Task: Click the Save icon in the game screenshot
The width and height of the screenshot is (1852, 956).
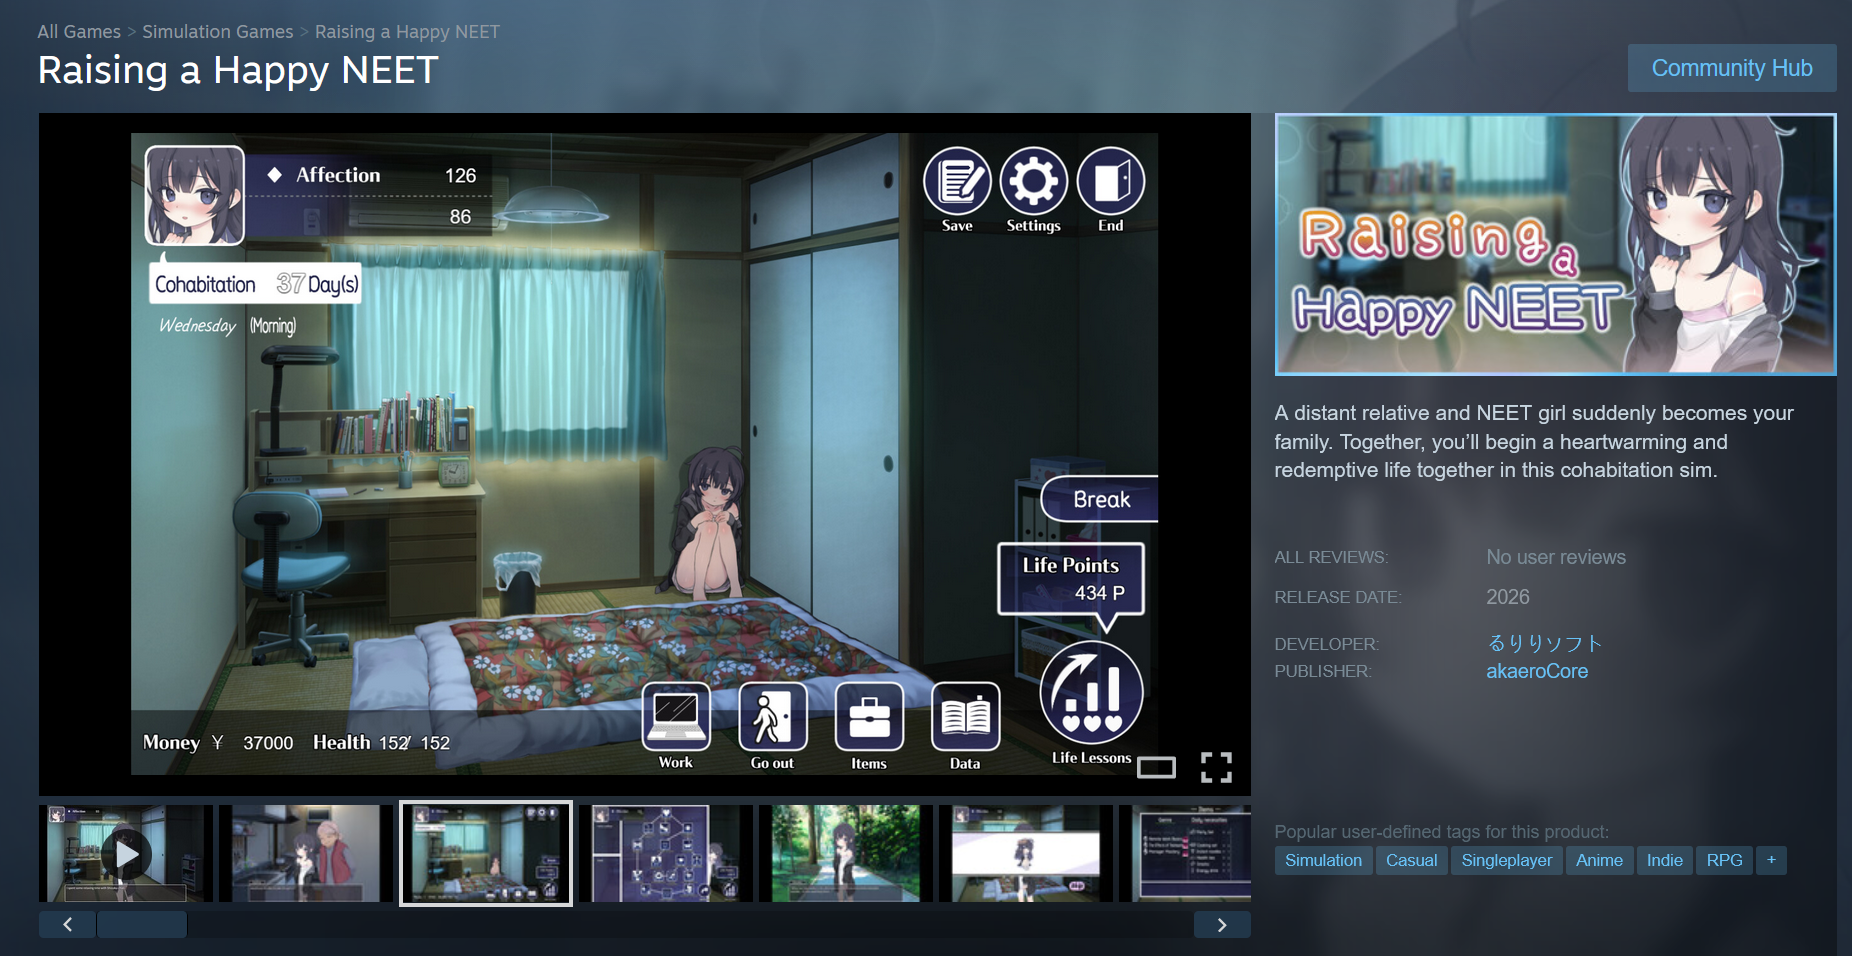Action: point(957,182)
